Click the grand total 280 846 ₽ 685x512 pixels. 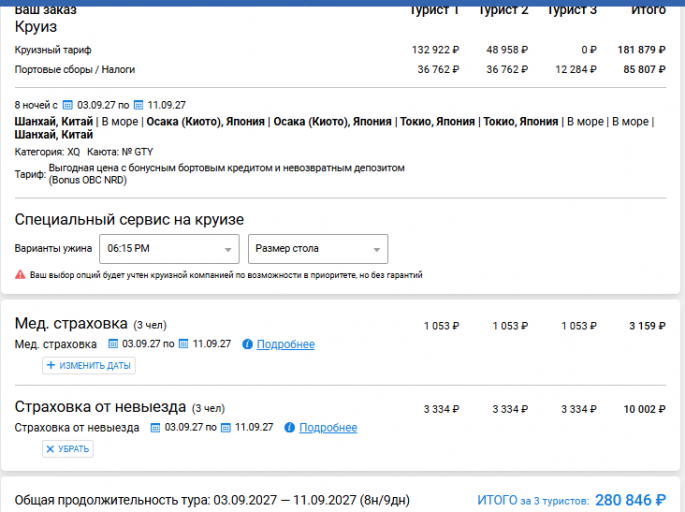(x=631, y=500)
